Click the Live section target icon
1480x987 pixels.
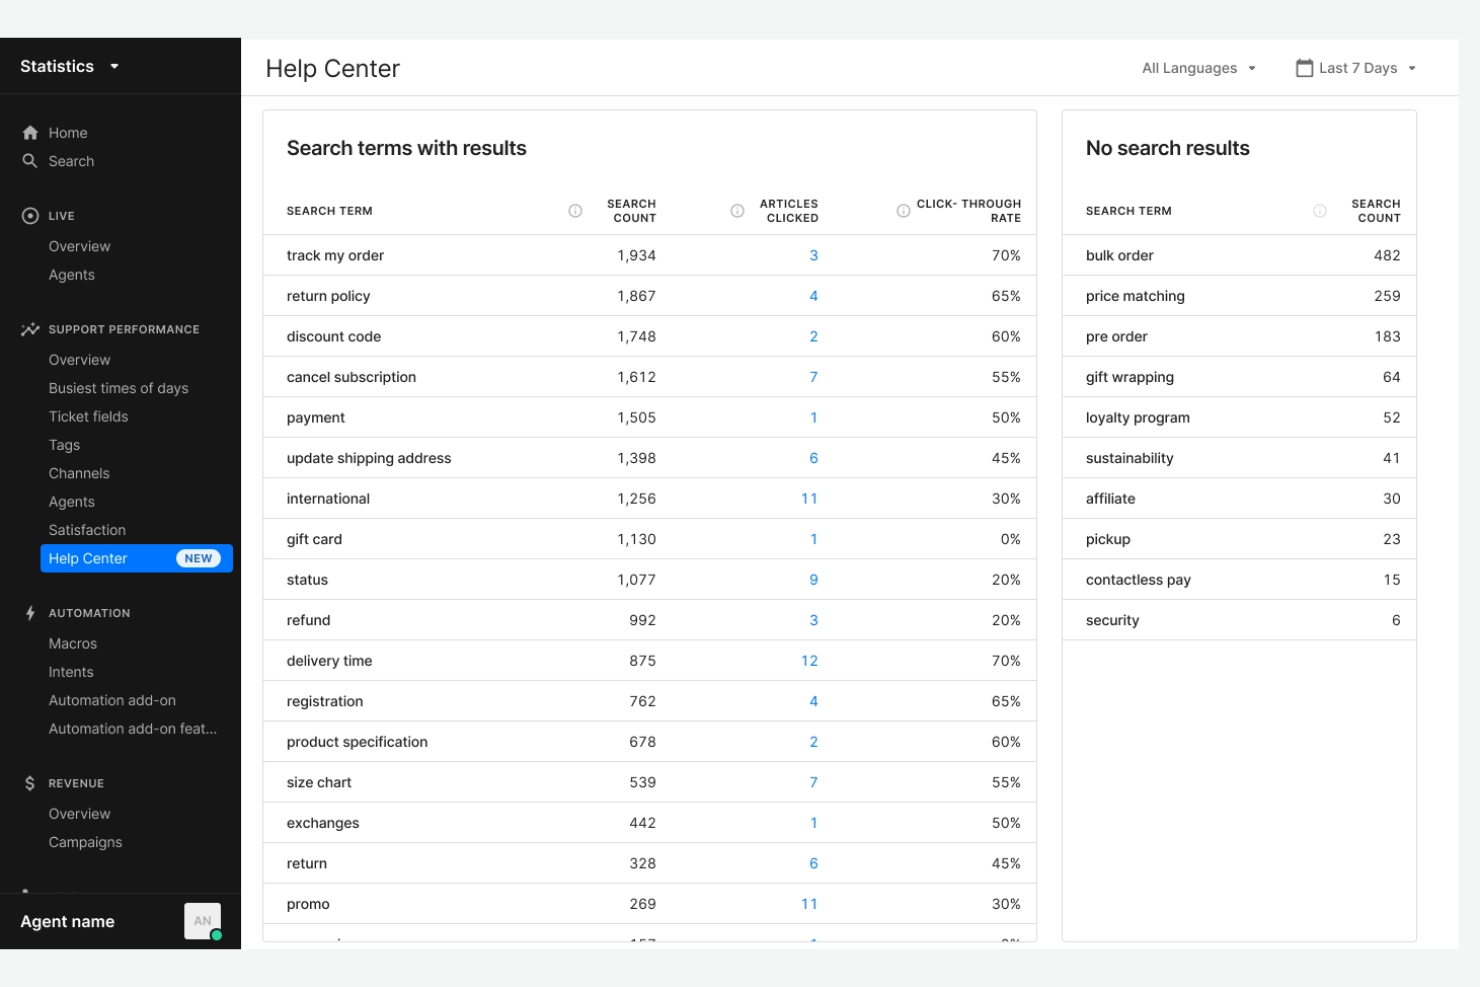pyautogui.click(x=30, y=216)
